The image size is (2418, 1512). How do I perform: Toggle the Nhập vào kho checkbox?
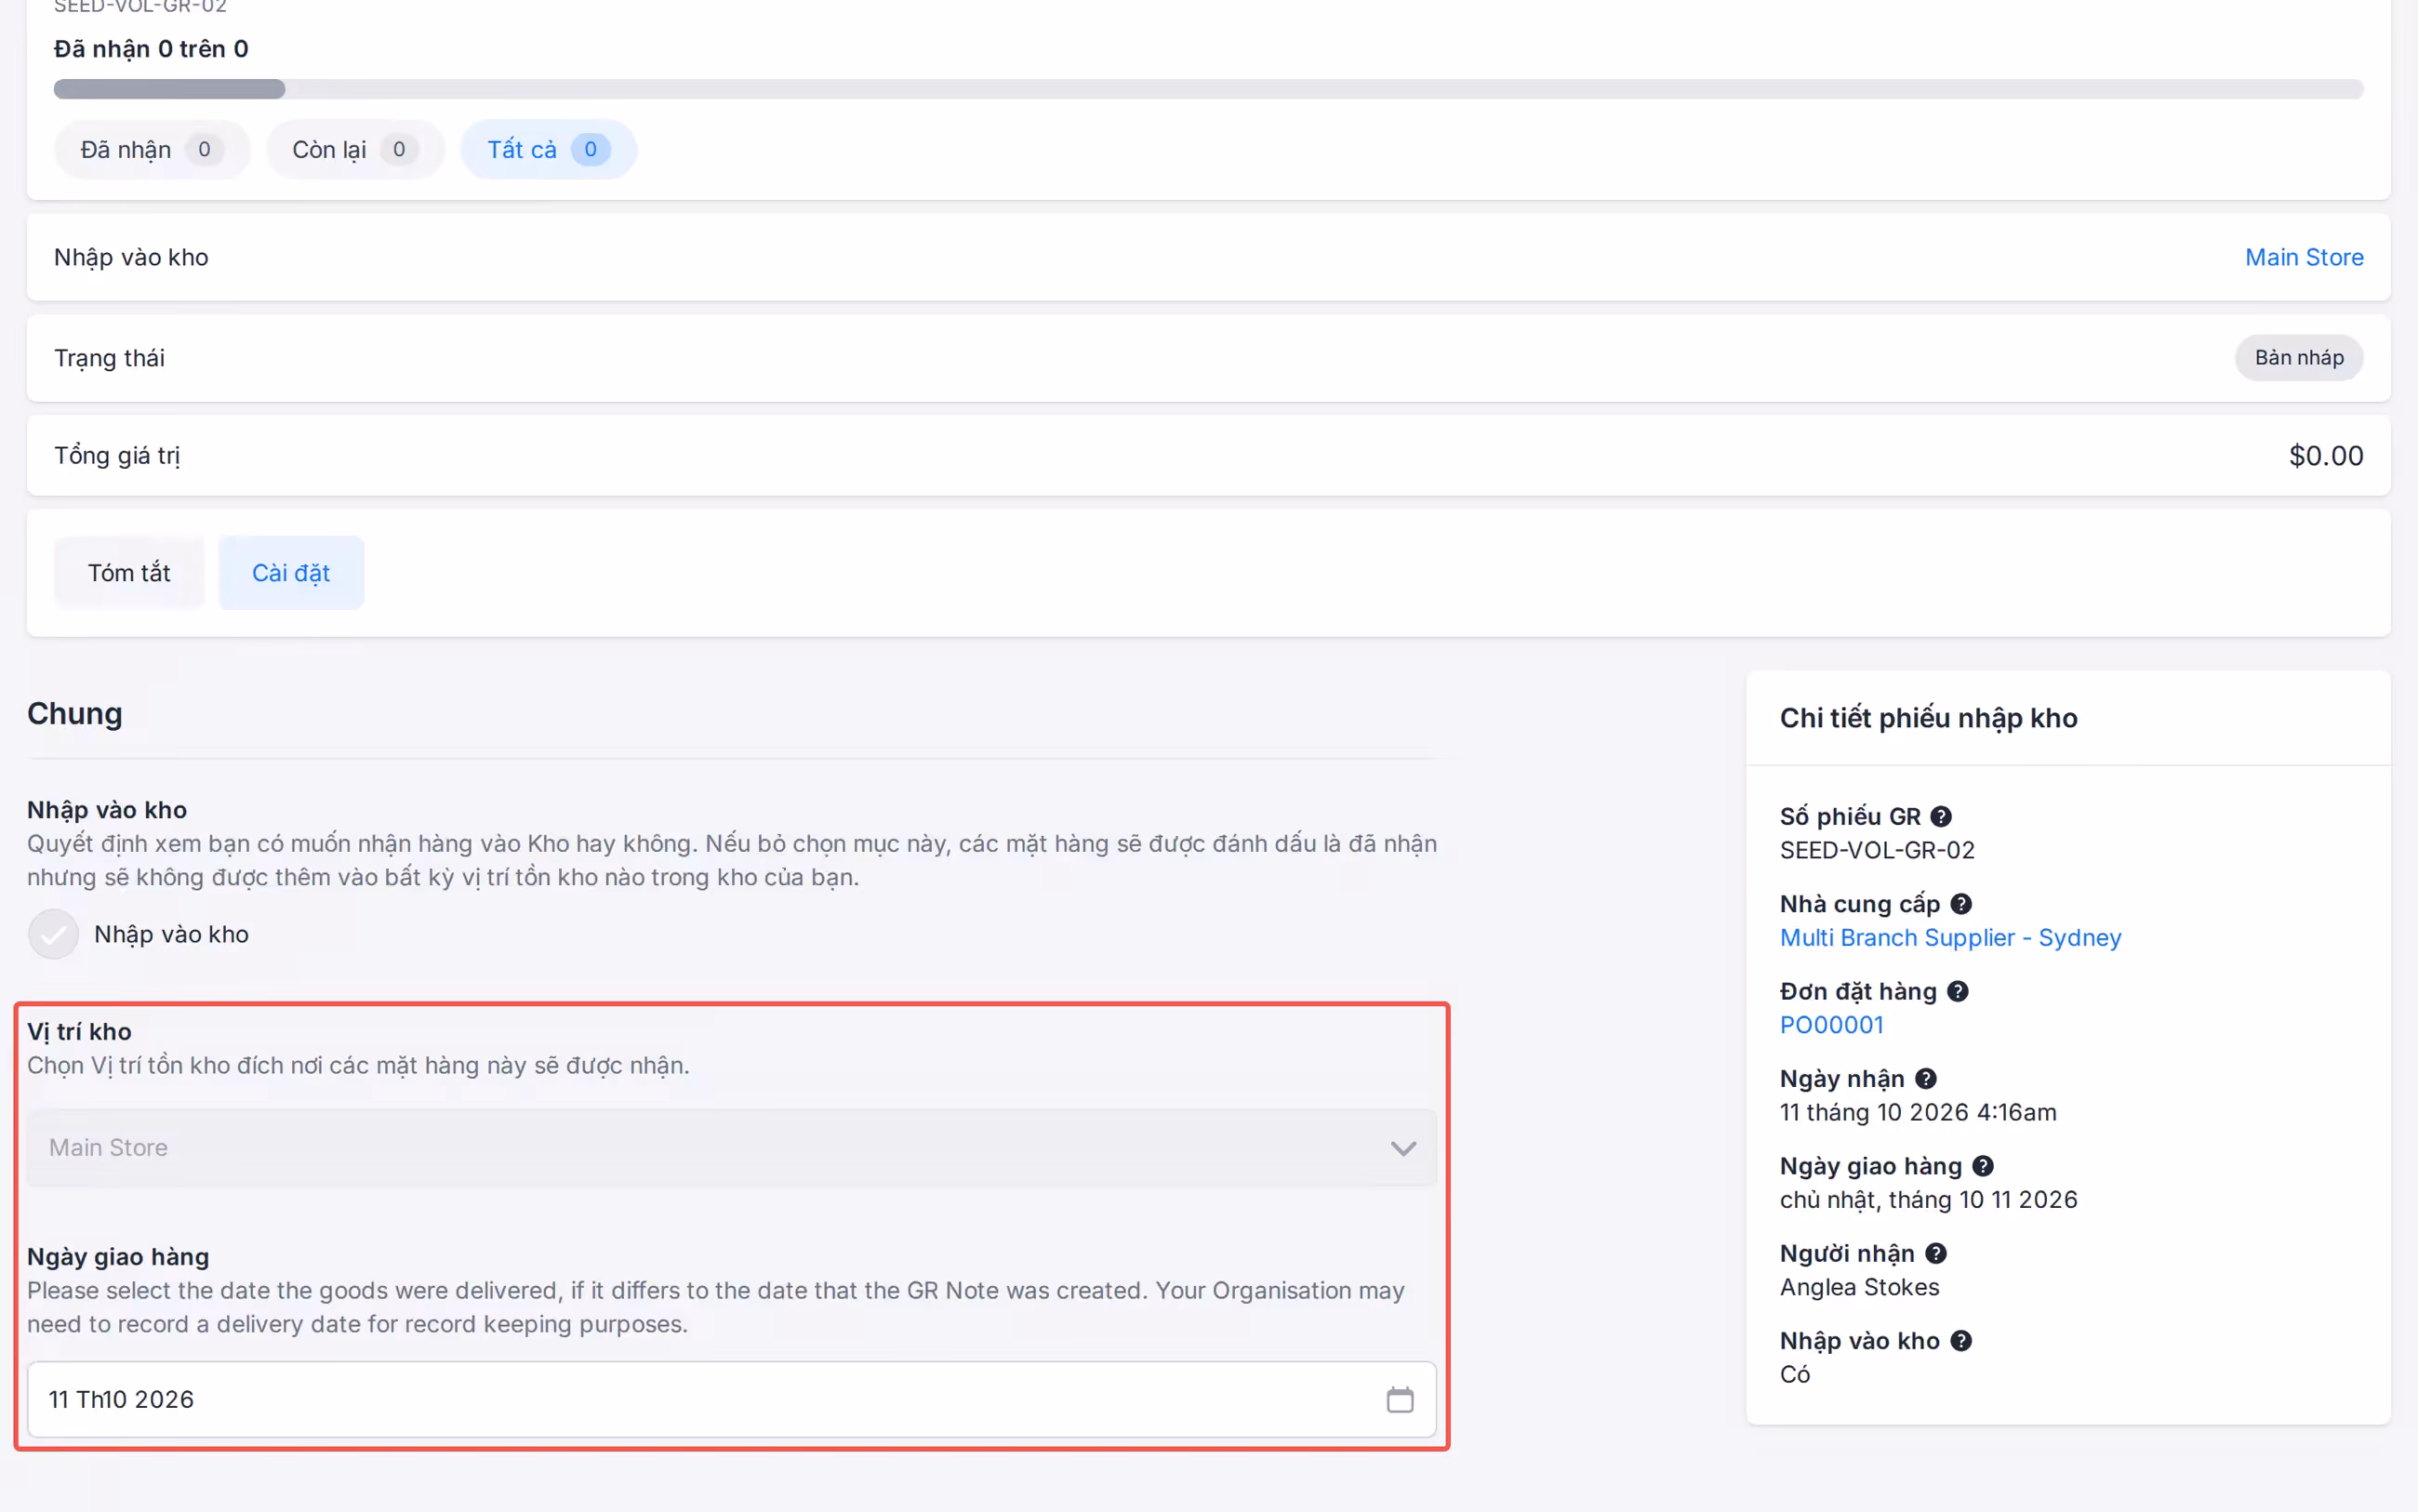(53, 934)
